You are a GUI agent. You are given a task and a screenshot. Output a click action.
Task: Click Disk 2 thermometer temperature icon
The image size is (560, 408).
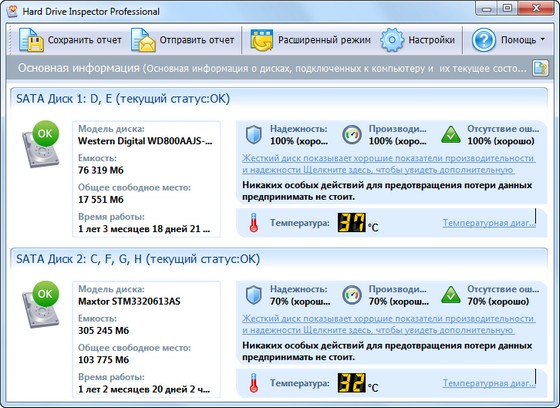[254, 383]
